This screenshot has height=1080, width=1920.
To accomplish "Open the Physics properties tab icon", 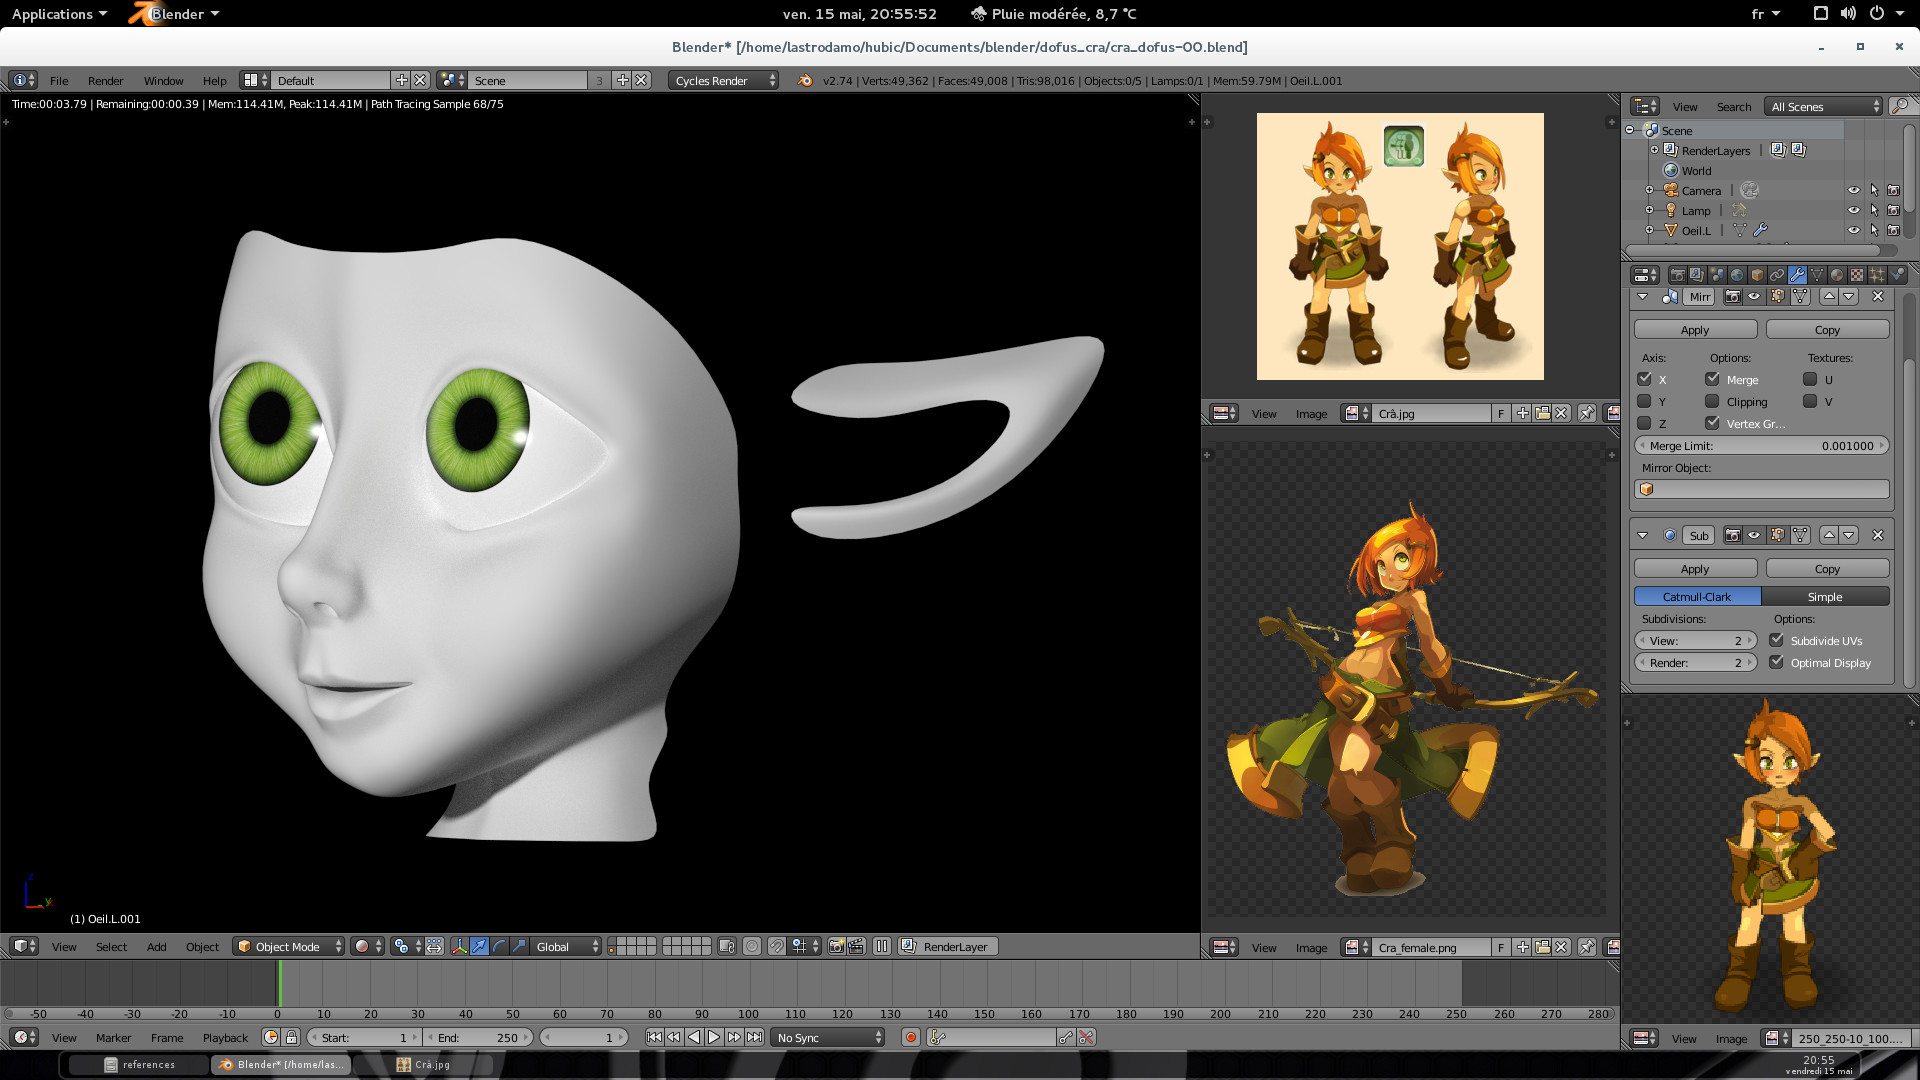I will pyautogui.click(x=1897, y=275).
